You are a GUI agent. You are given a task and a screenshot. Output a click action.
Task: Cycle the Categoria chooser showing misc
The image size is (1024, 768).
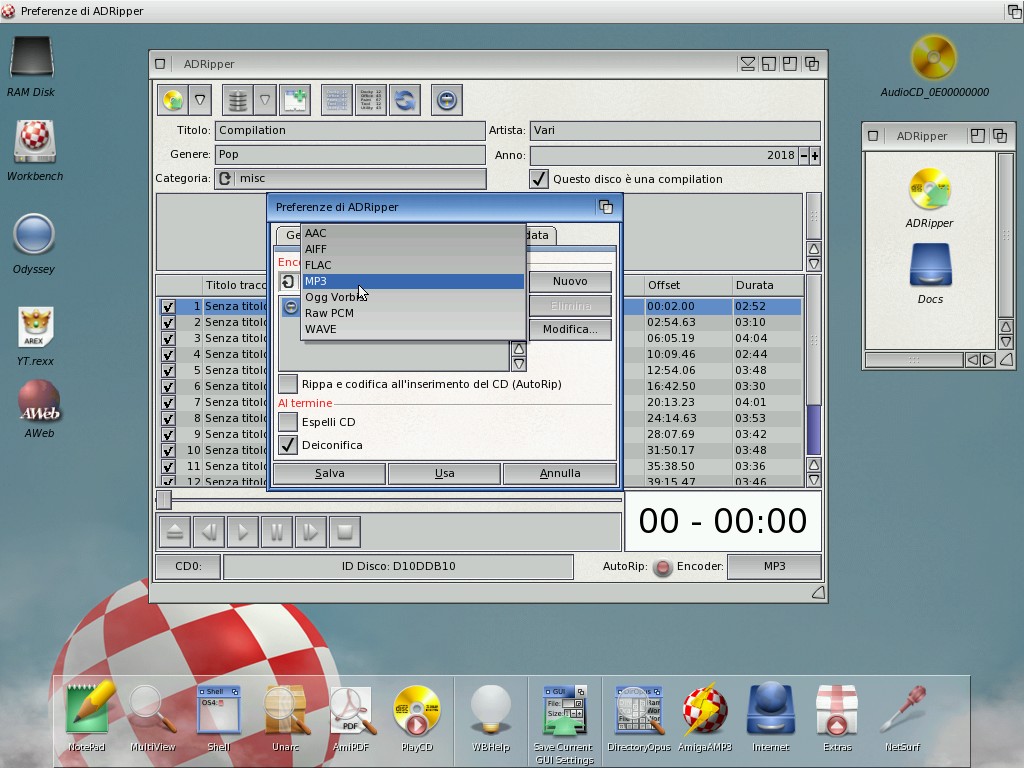click(x=225, y=179)
